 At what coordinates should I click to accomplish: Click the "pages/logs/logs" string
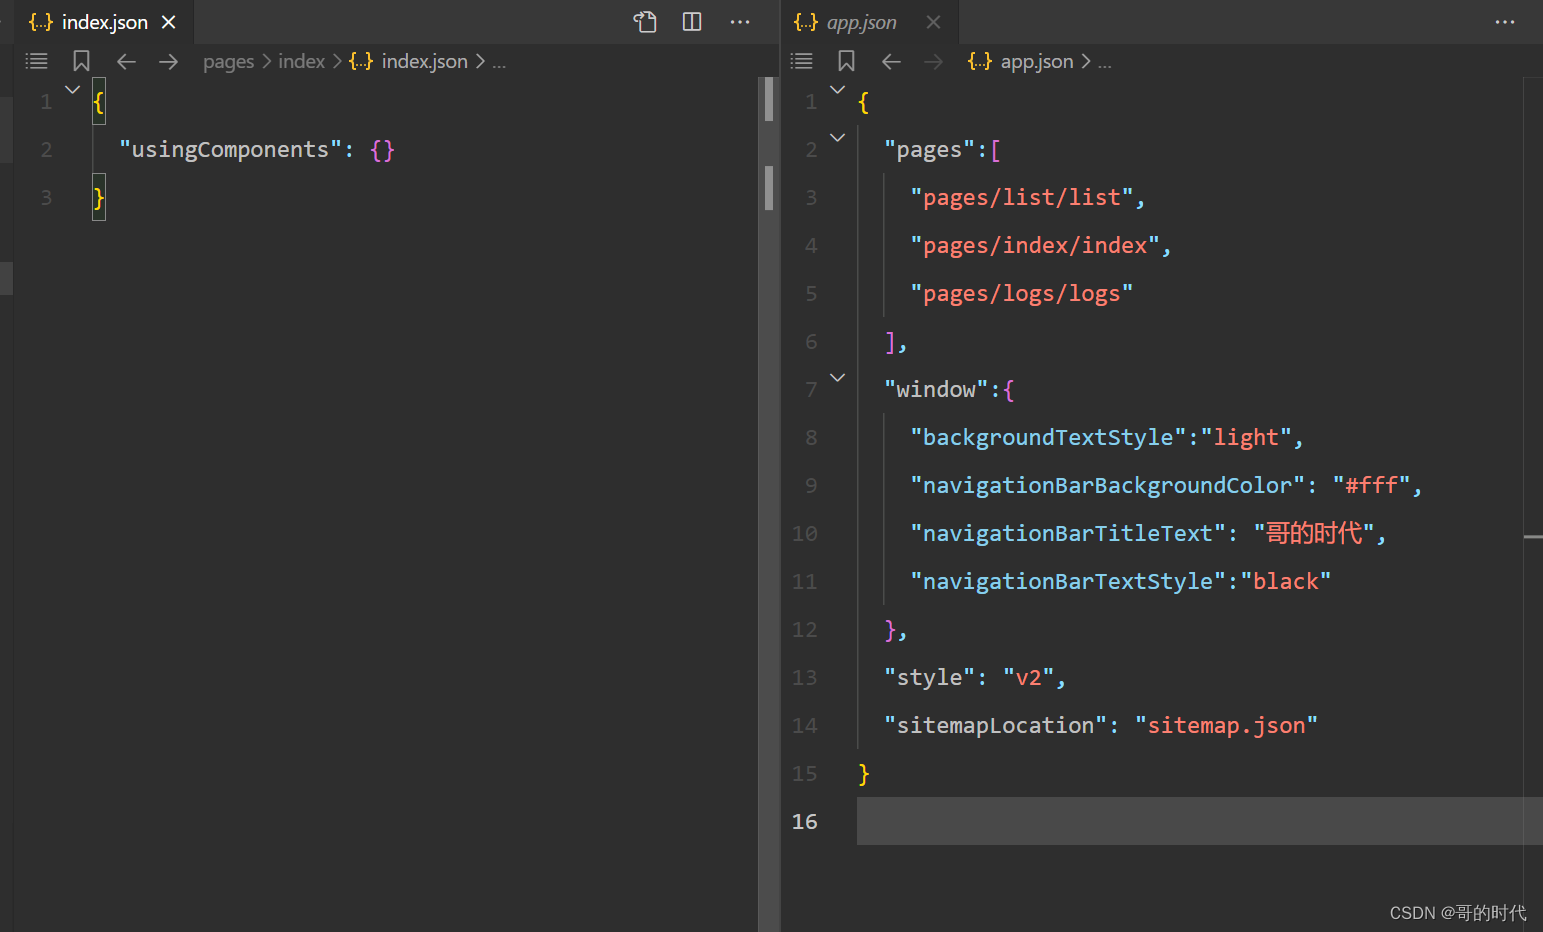pos(1022,294)
